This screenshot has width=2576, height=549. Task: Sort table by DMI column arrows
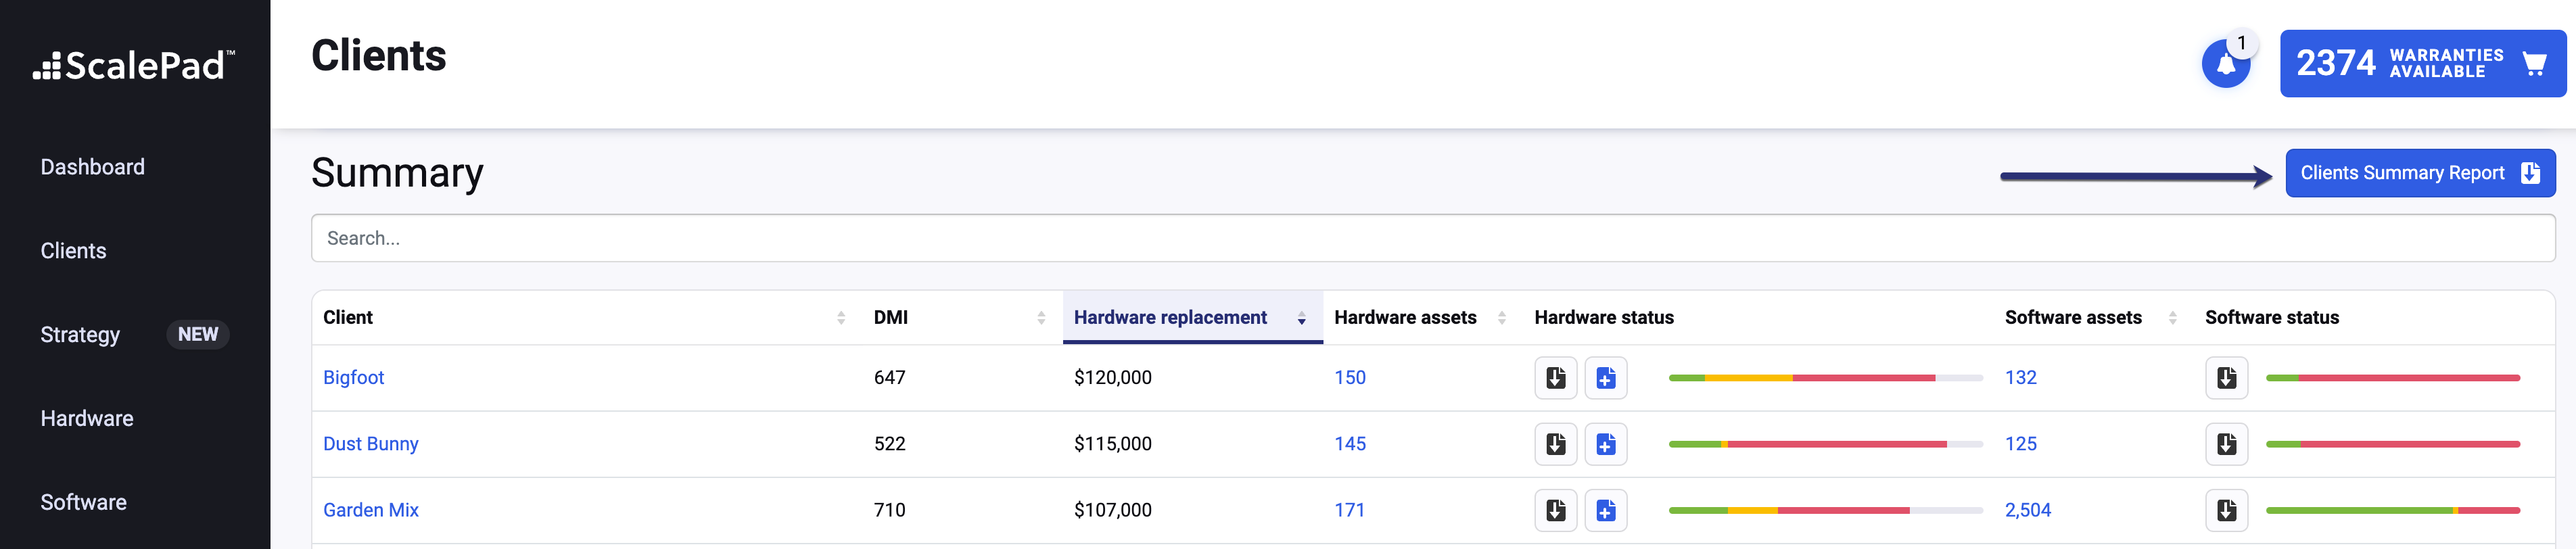pyautogui.click(x=1041, y=318)
